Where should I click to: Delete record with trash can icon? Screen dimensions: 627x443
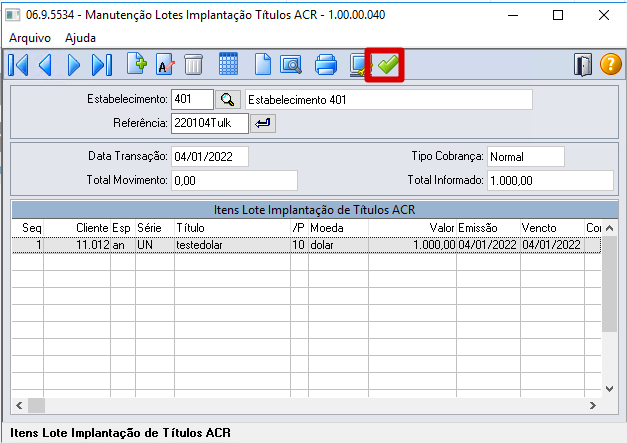click(x=194, y=65)
